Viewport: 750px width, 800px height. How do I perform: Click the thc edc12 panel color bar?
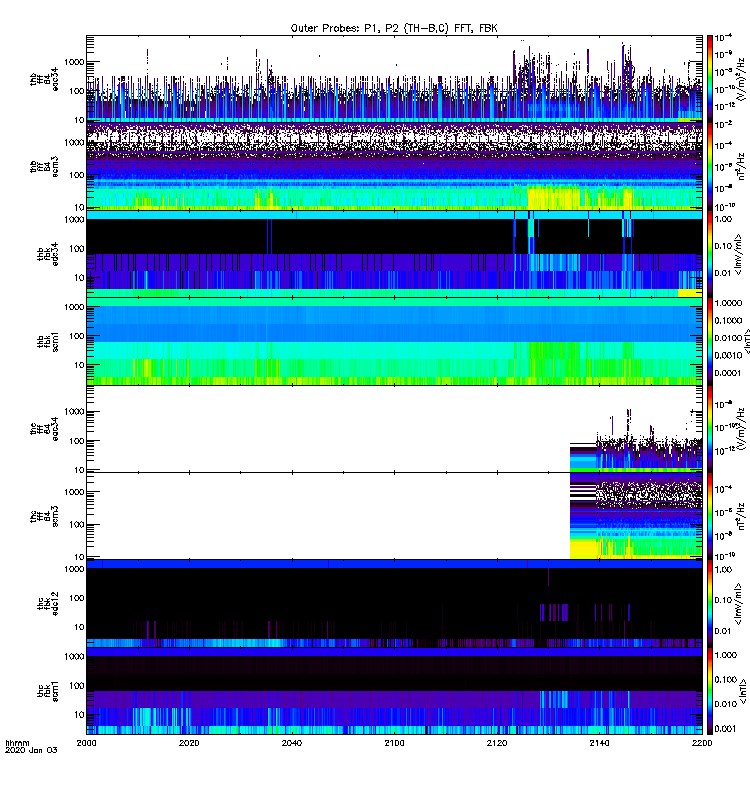click(709, 604)
